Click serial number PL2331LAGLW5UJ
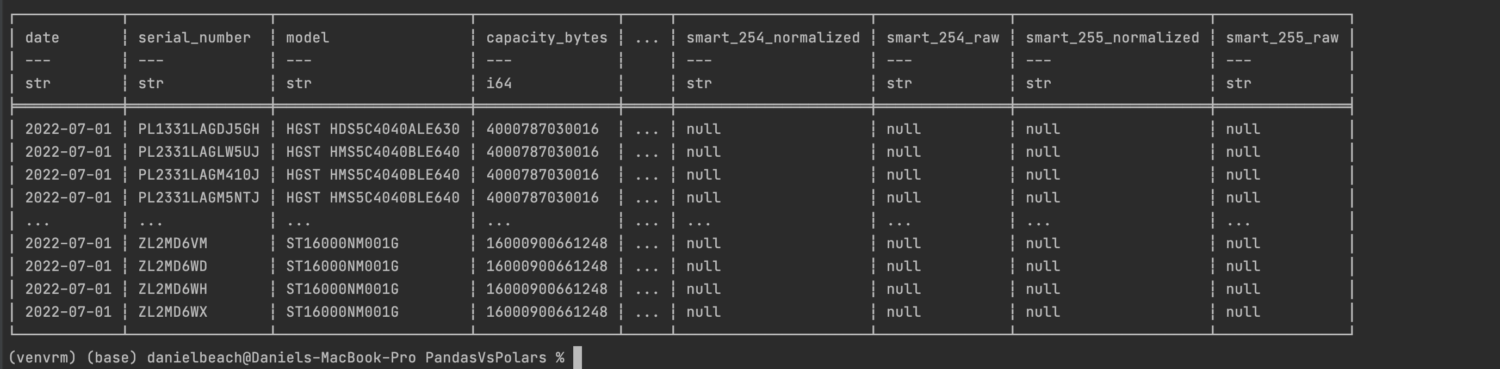 pyautogui.click(x=199, y=152)
